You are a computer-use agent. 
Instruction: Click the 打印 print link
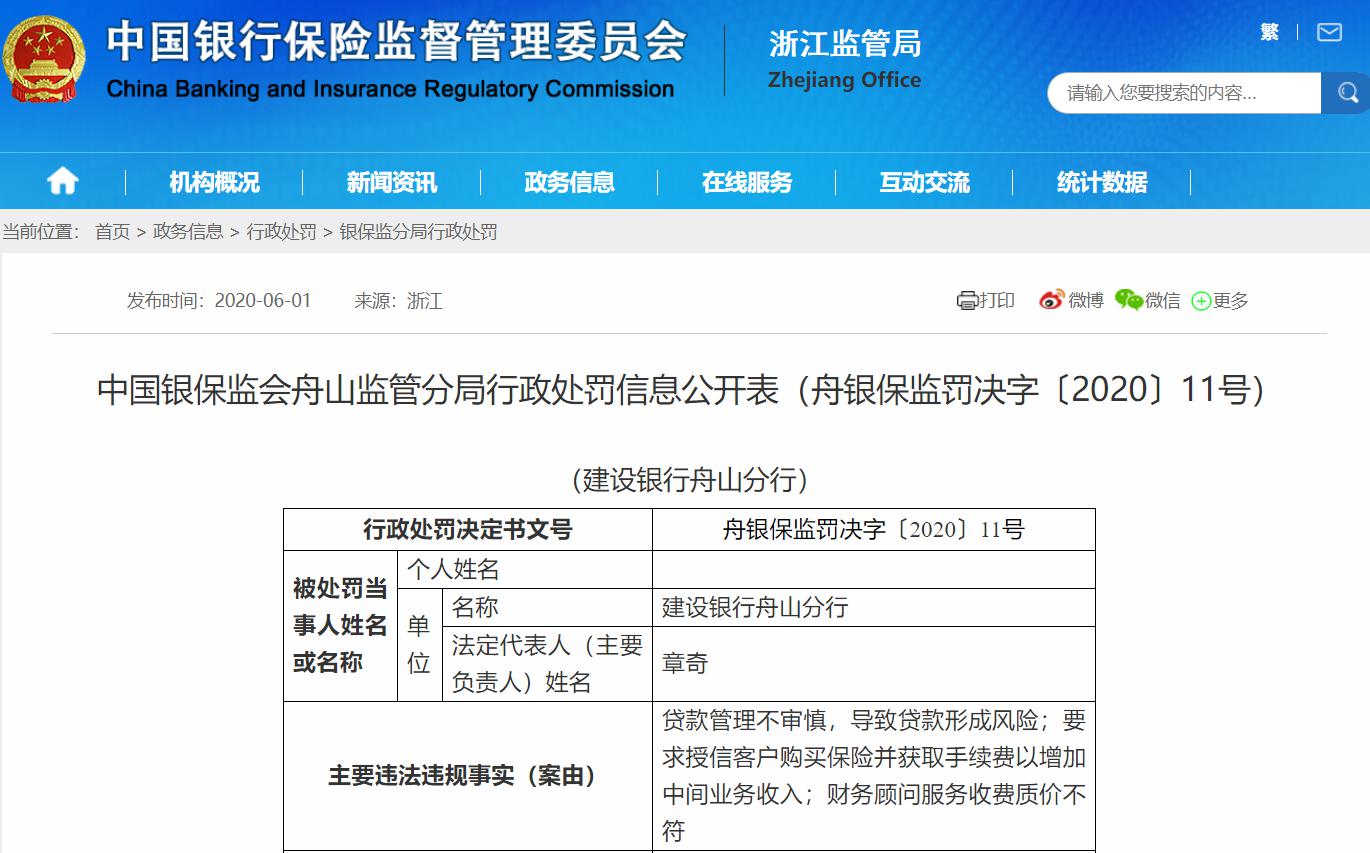[996, 300]
